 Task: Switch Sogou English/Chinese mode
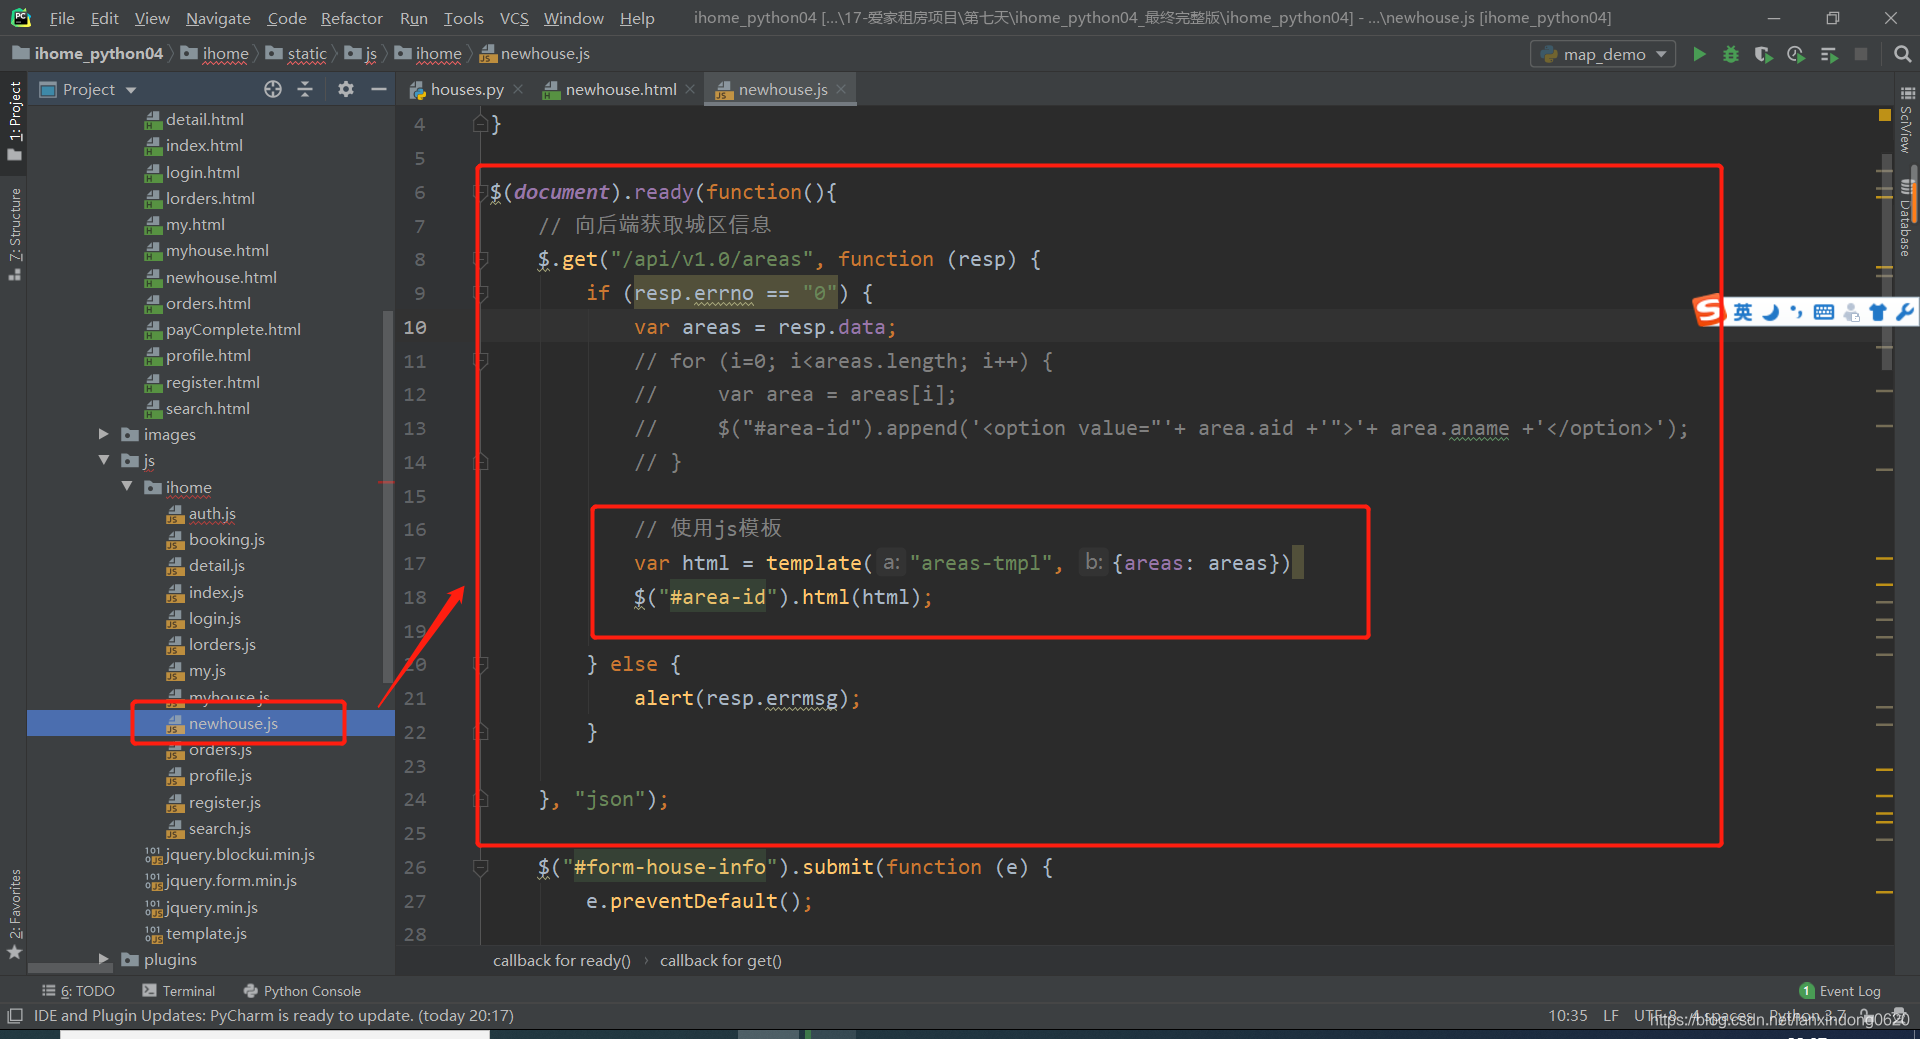pos(1743,312)
